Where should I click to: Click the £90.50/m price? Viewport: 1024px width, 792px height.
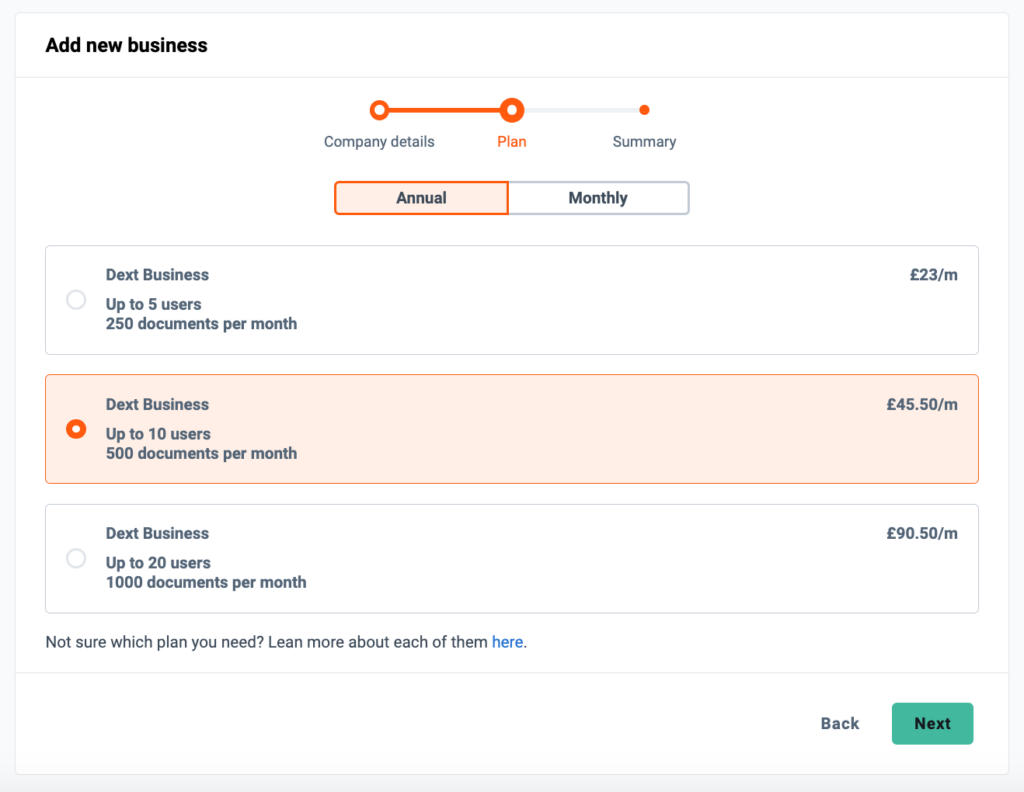(922, 533)
